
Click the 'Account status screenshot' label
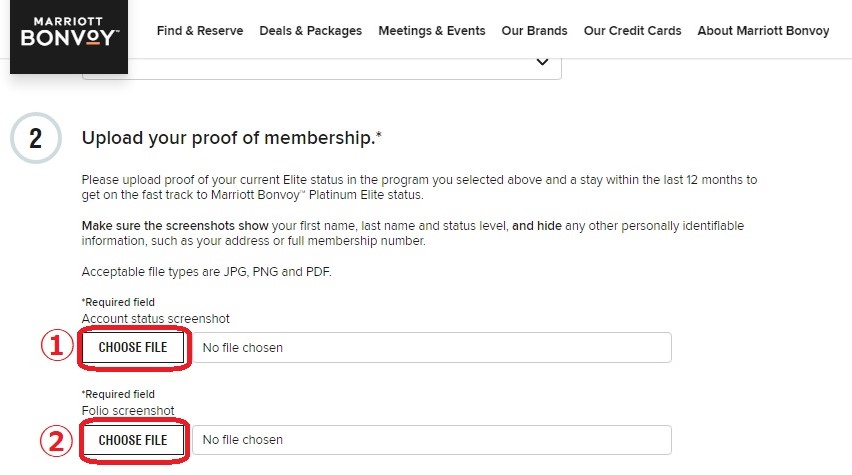point(155,318)
